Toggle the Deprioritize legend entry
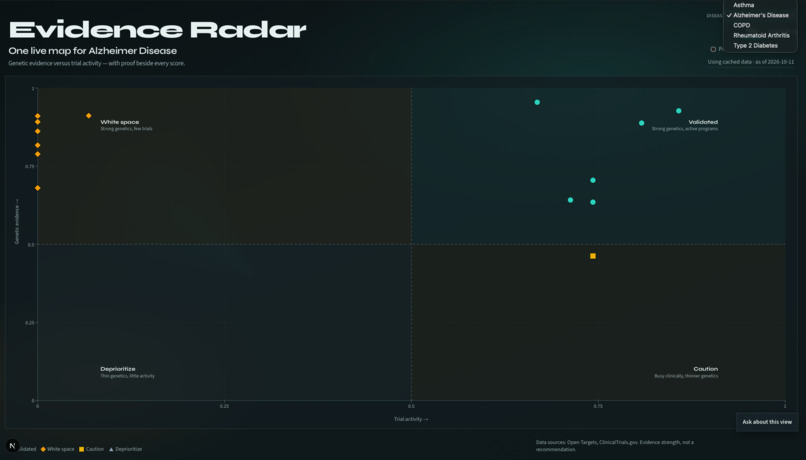Screen dimensions: 806x460 pos(125,449)
